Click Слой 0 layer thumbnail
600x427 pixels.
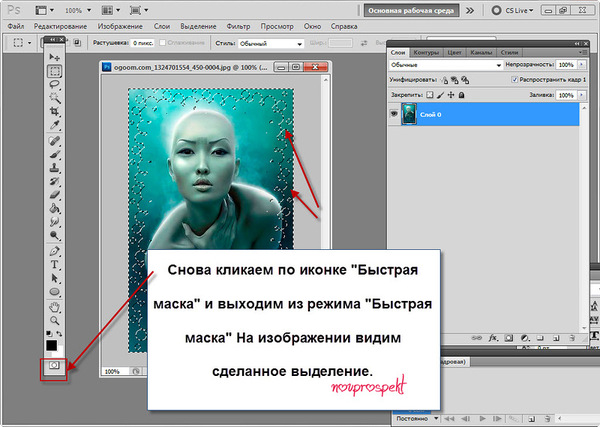[409, 114]
